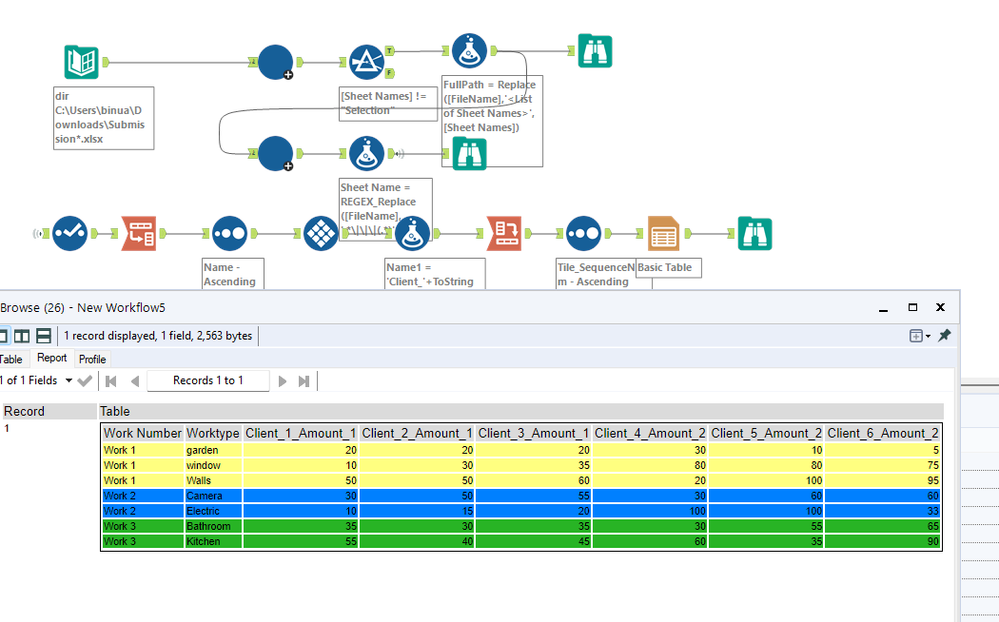Select the Select tool with checkmark icon
999x622 pixels.
coord(70,233)
